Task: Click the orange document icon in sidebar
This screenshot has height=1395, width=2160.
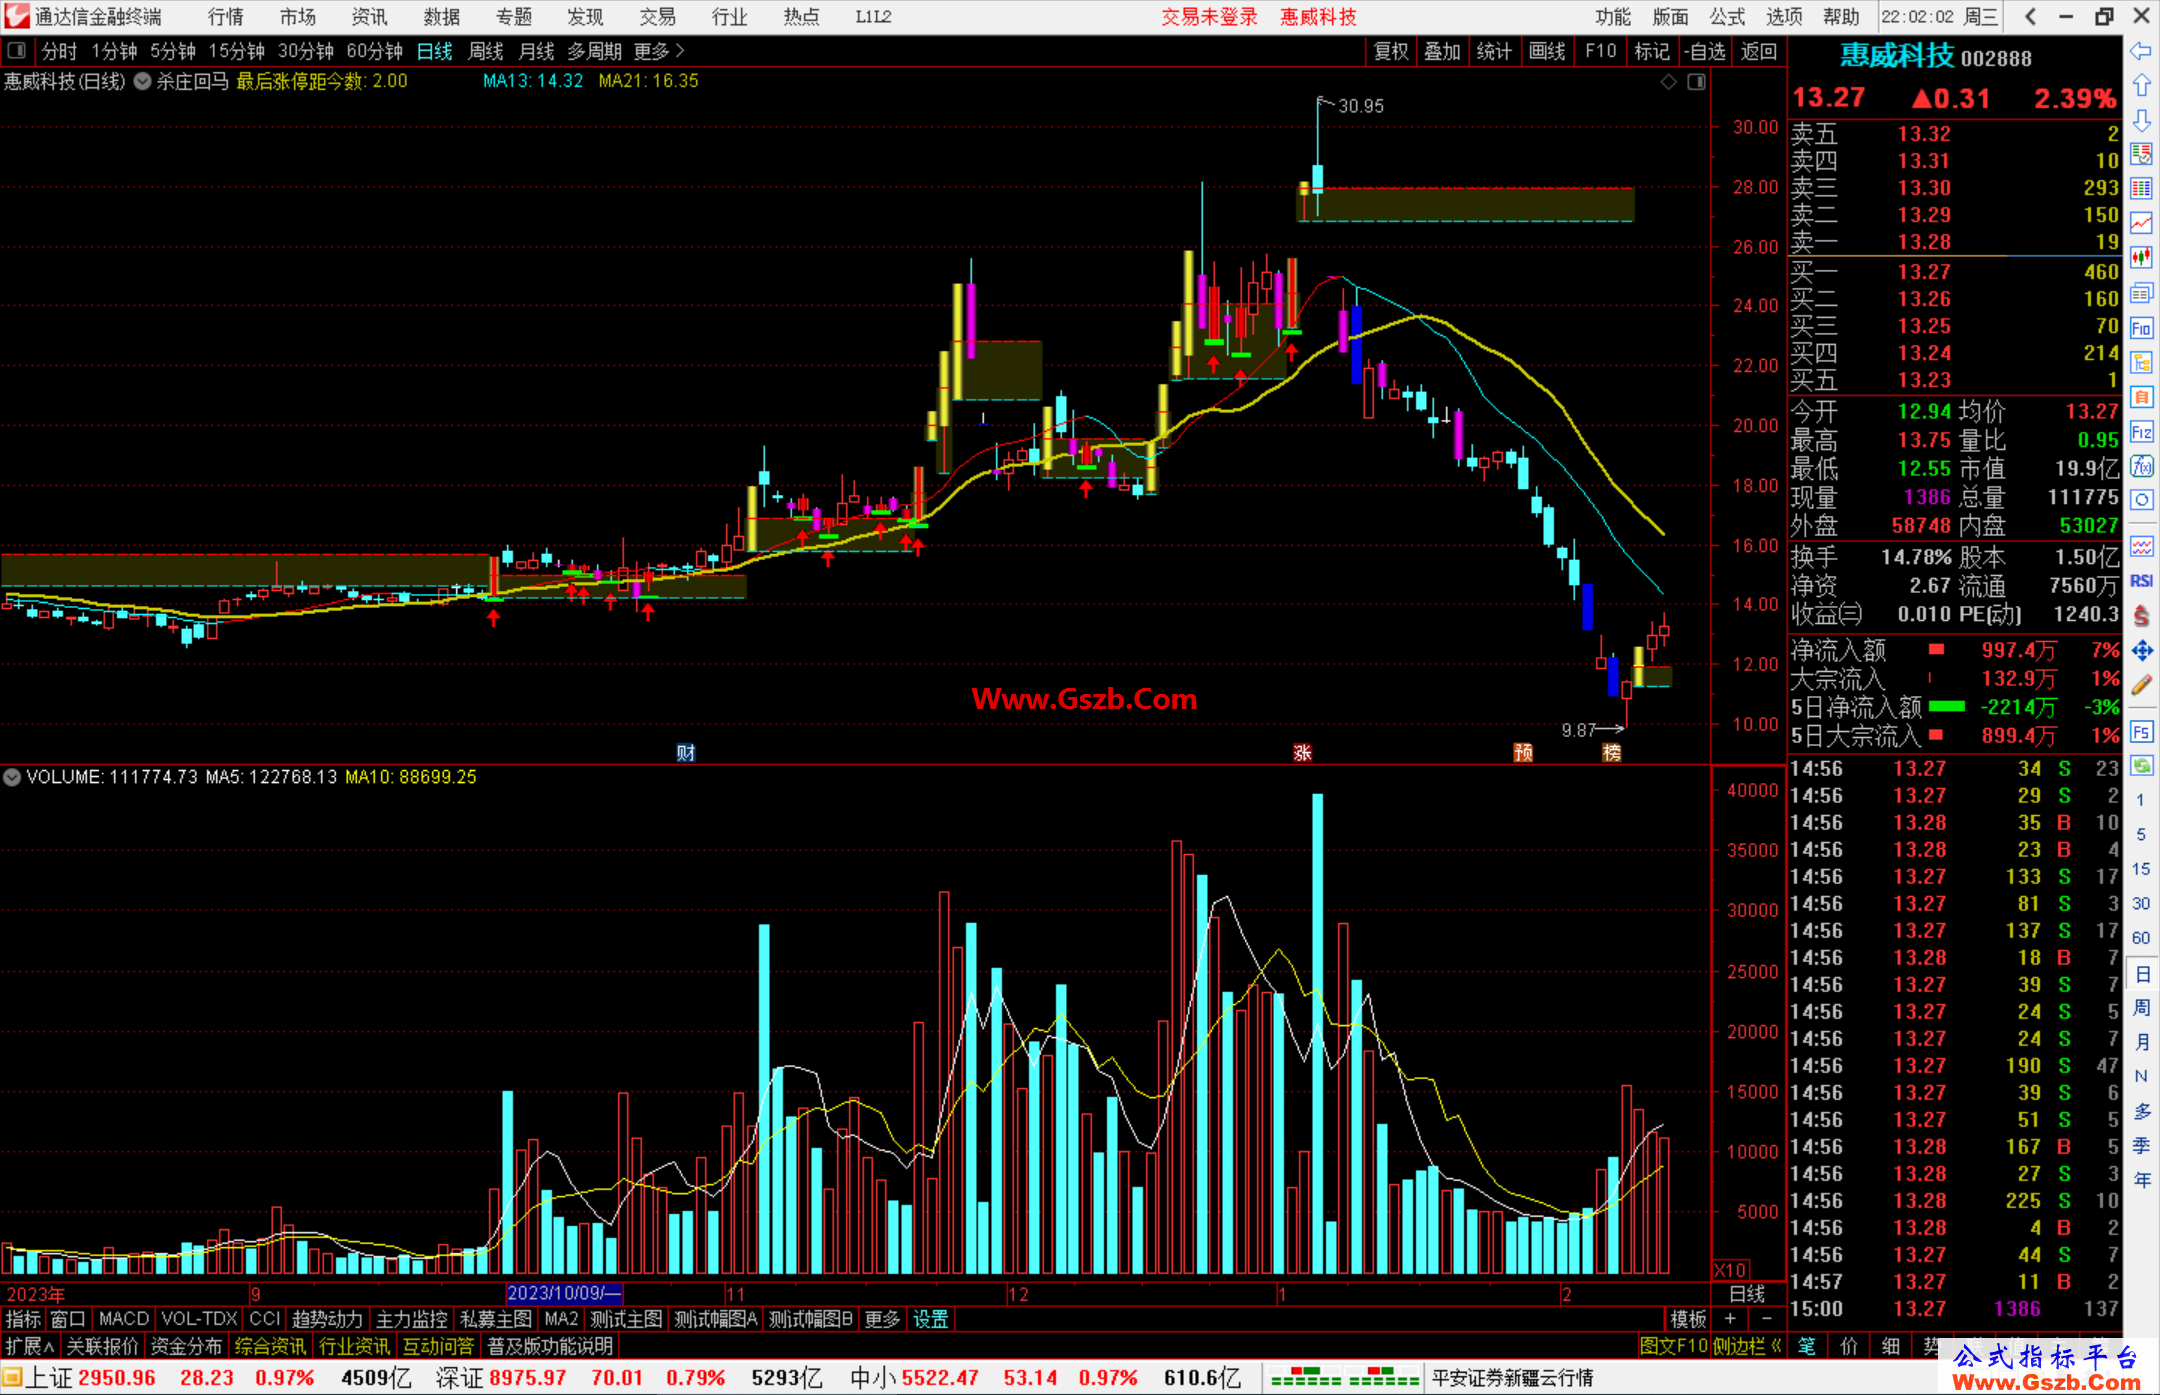Action: click(2141, 397)
